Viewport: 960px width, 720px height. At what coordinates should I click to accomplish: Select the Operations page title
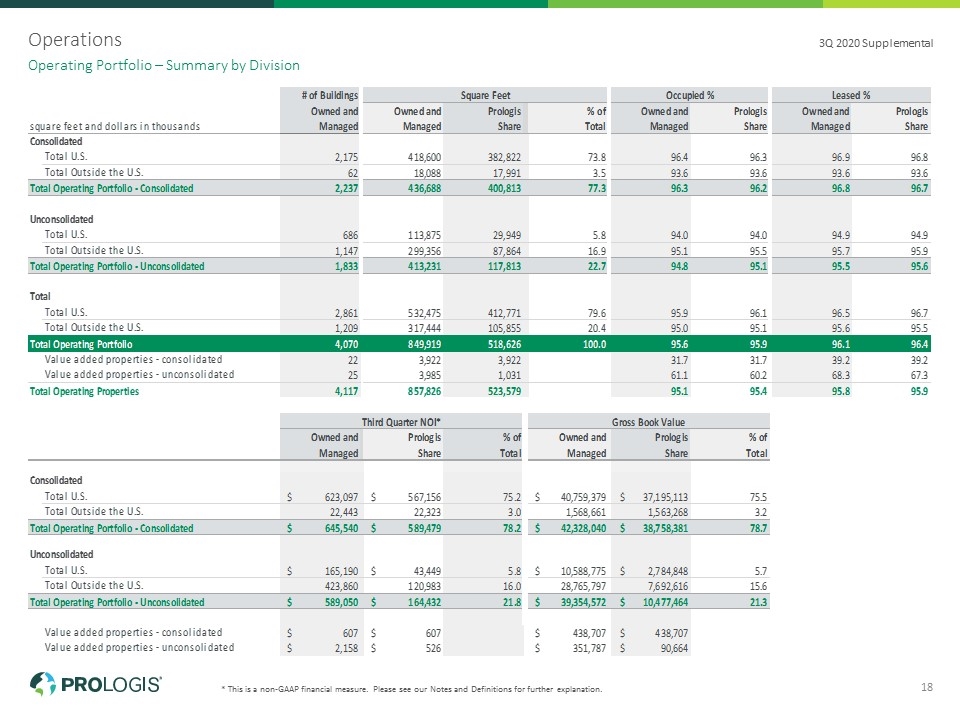[75, 40]
